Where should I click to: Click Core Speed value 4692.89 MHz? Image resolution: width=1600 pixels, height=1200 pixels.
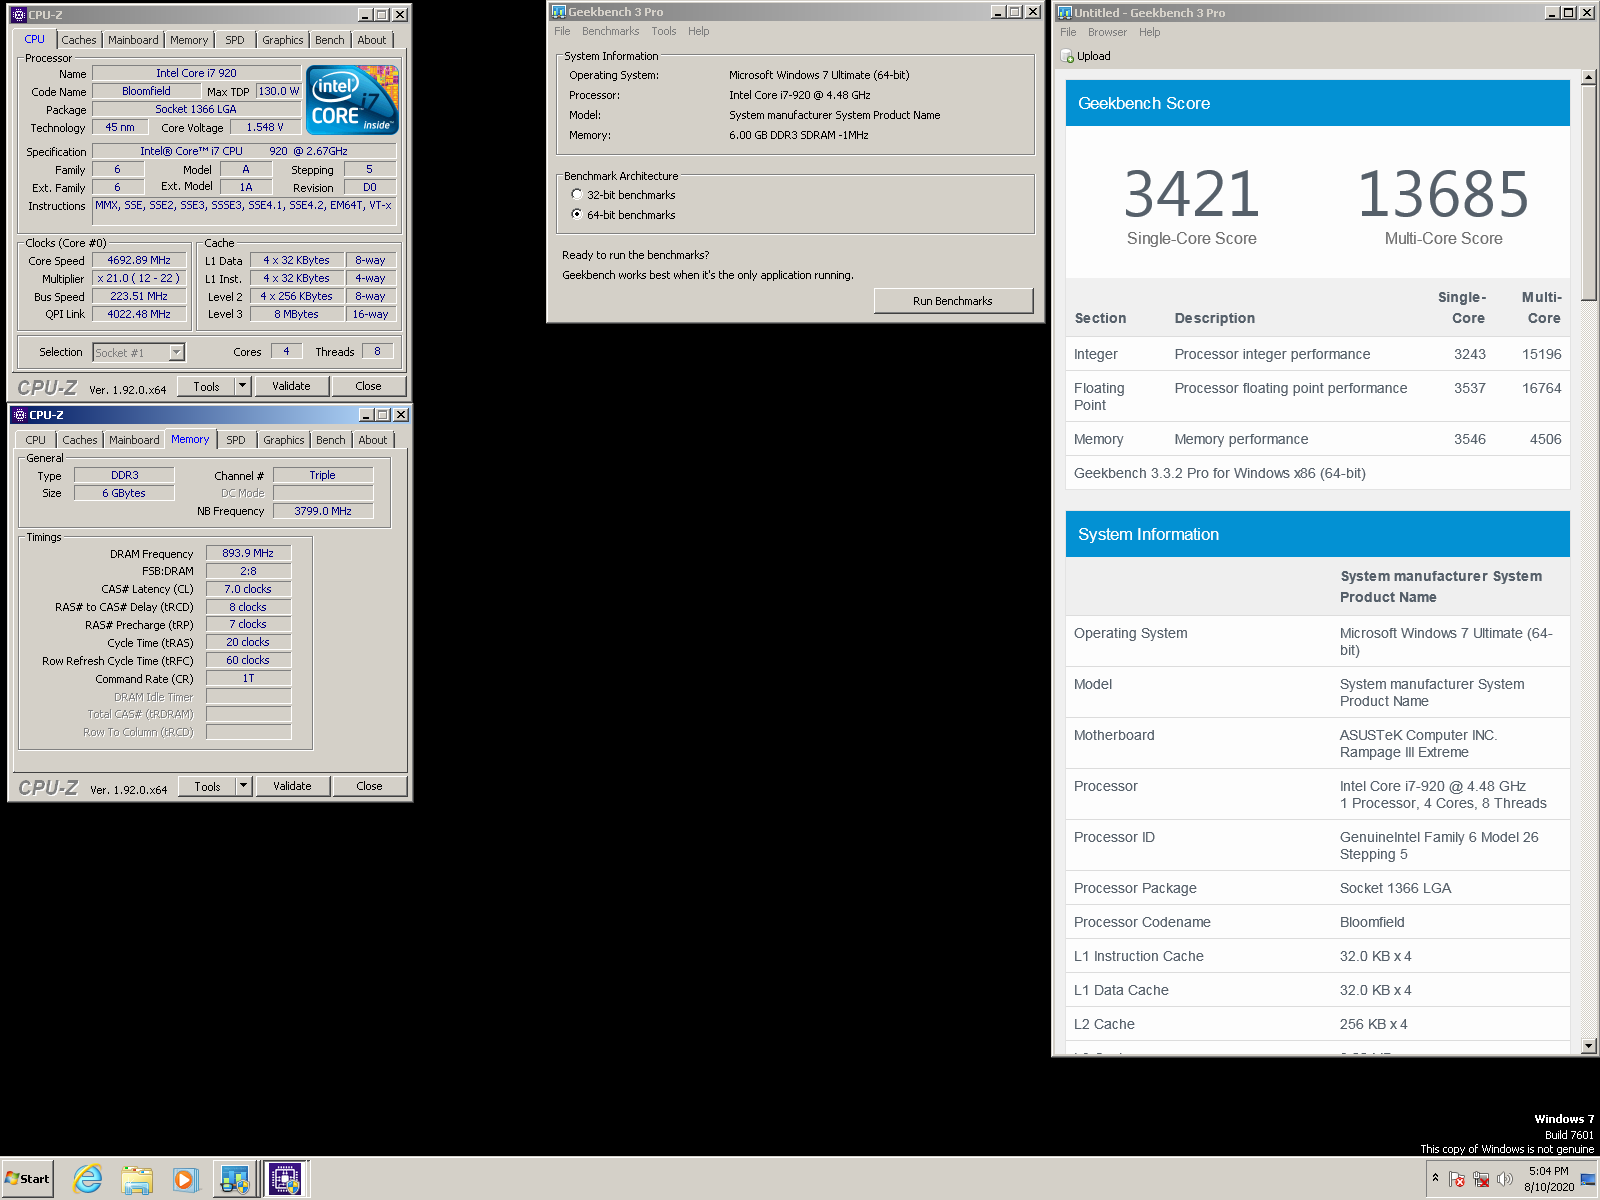(139, 260)
